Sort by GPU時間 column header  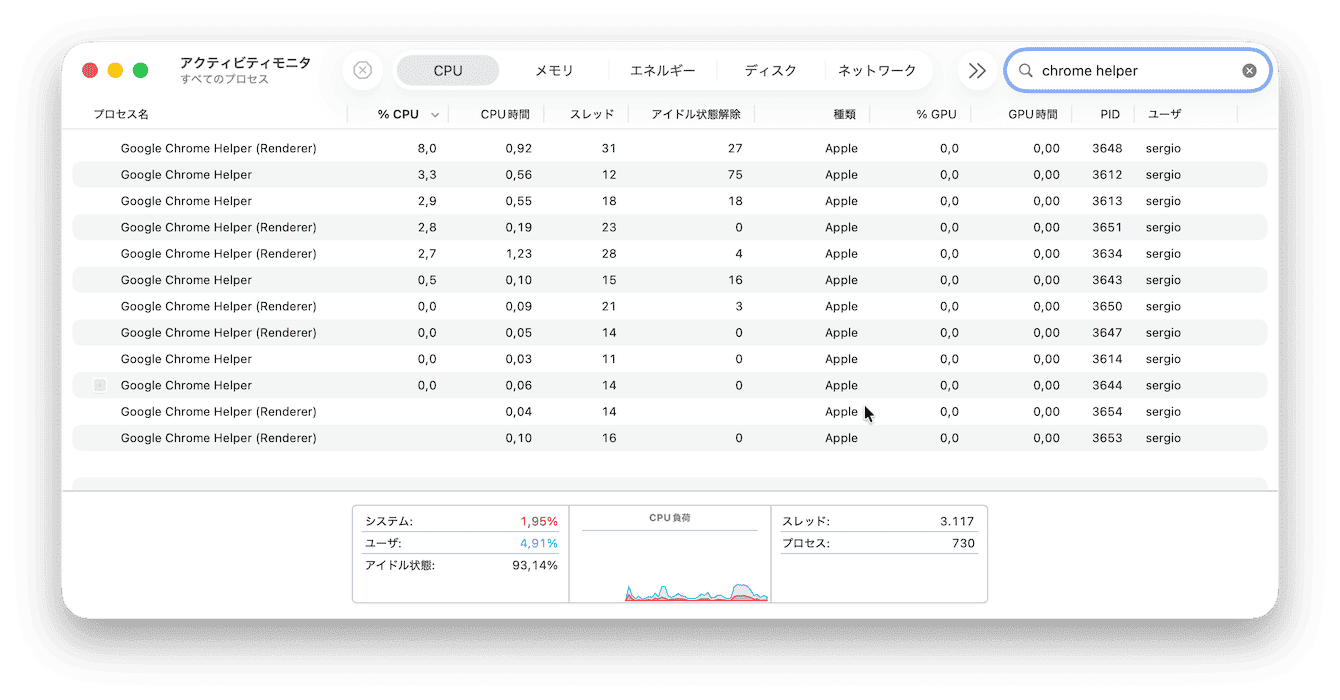[1033, 115]
